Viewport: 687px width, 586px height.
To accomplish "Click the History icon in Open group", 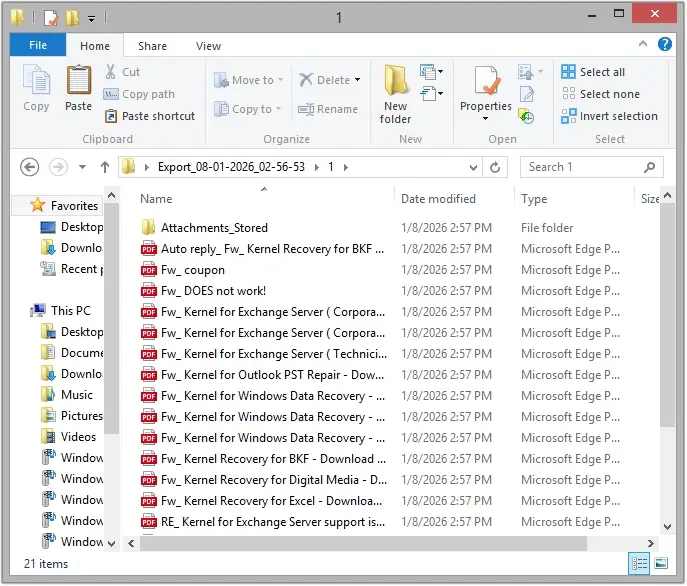I will (526, 116).
